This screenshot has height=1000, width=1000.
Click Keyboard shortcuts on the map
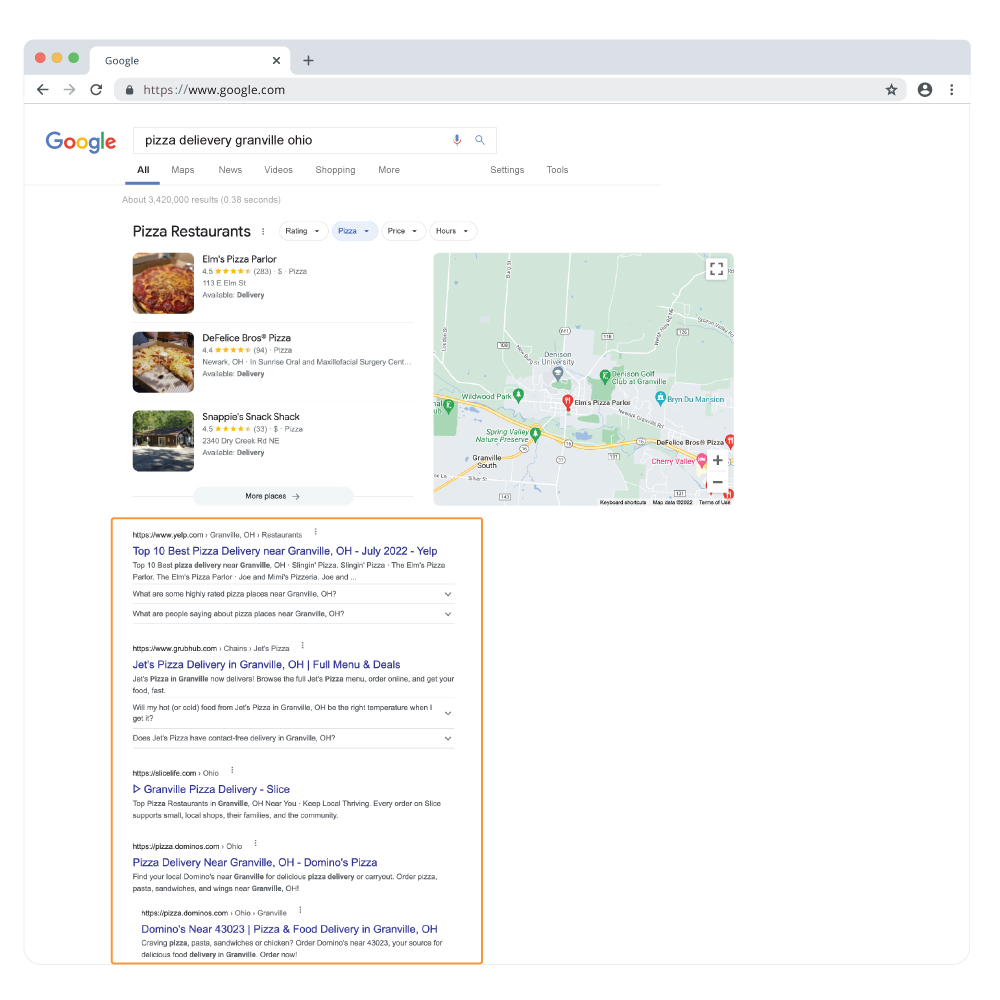(x=622, y=503)
